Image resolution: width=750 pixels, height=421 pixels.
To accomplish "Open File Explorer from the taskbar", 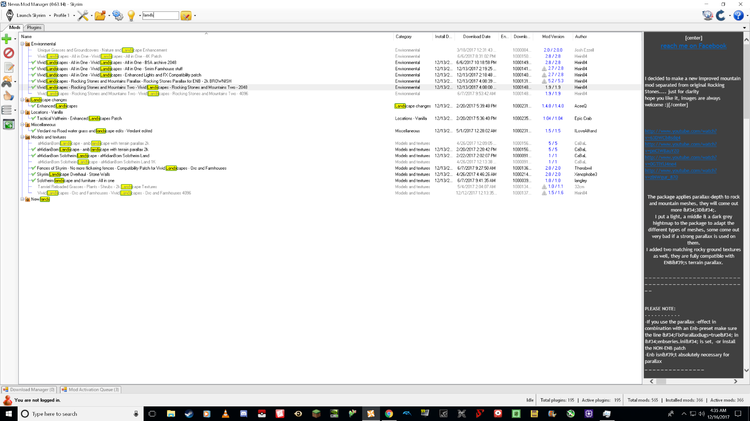I will [171, 414].
